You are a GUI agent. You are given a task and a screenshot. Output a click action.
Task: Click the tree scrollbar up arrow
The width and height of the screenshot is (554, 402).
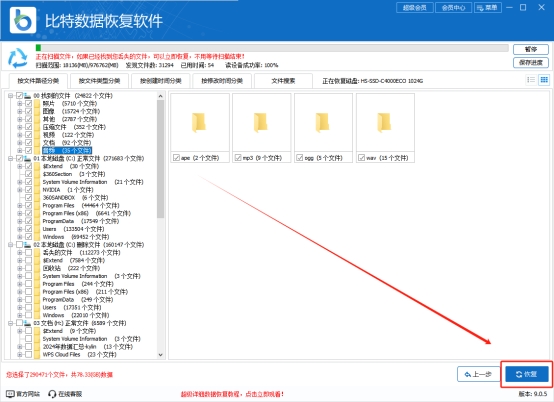160,96
